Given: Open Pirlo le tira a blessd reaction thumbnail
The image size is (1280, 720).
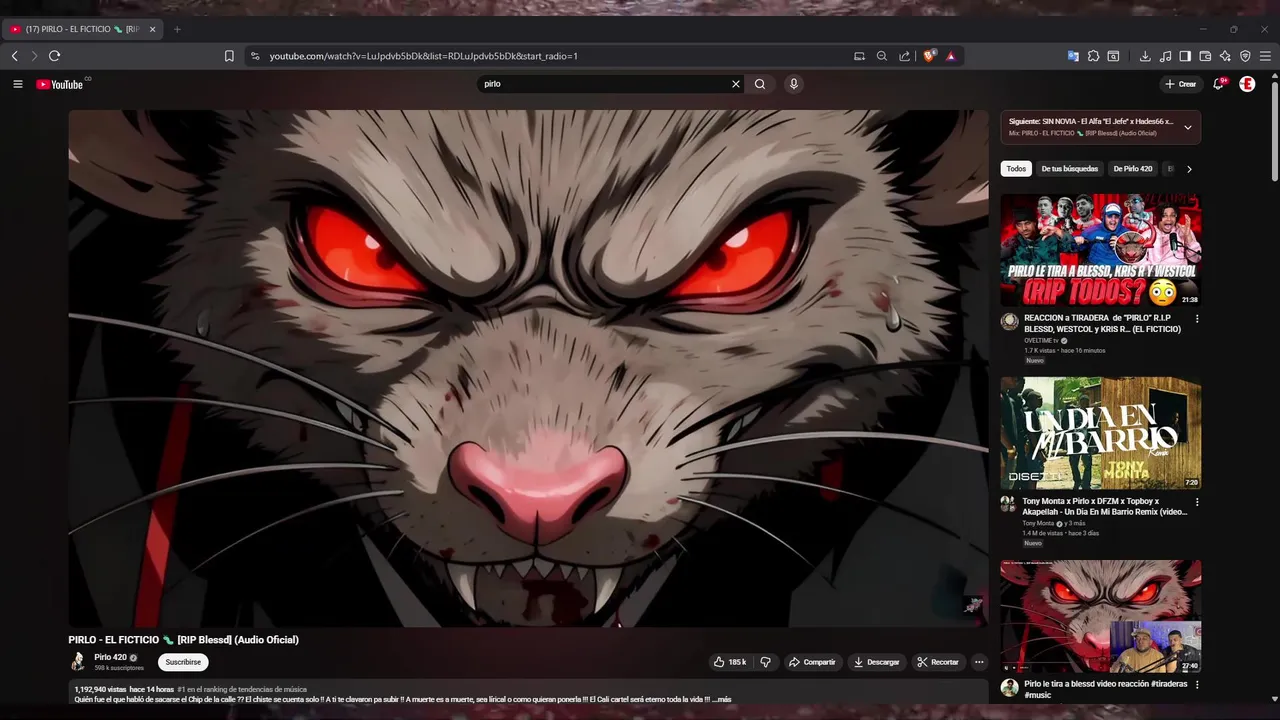Looking at the screenshot, I should coord(1101,616).
